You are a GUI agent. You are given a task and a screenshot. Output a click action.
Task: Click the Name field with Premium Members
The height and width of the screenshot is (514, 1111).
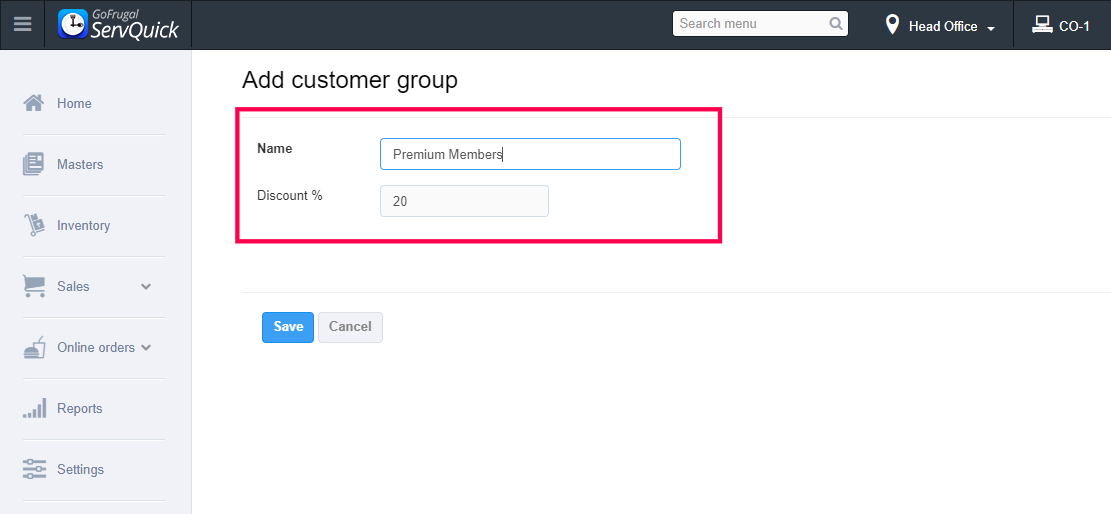[530, 154]
